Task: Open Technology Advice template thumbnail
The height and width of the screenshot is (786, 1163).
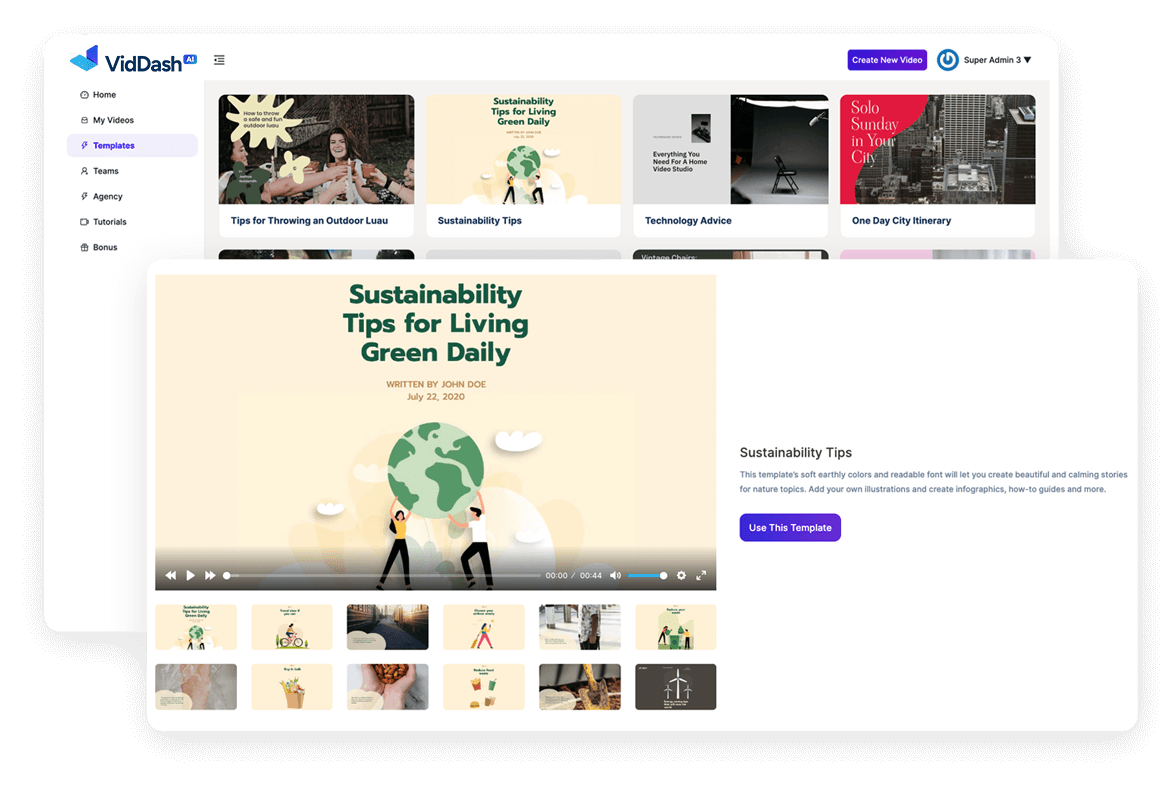Action: coord(730,149)
